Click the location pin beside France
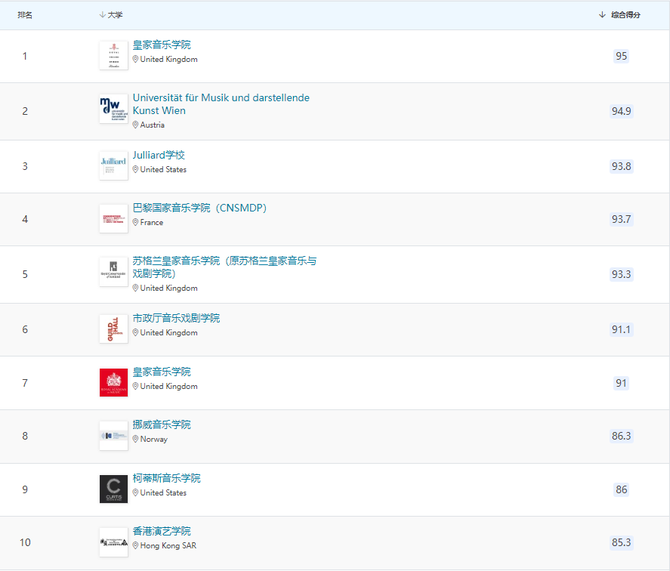The height and width of the screenshot is (571, 670). (135, 222)
